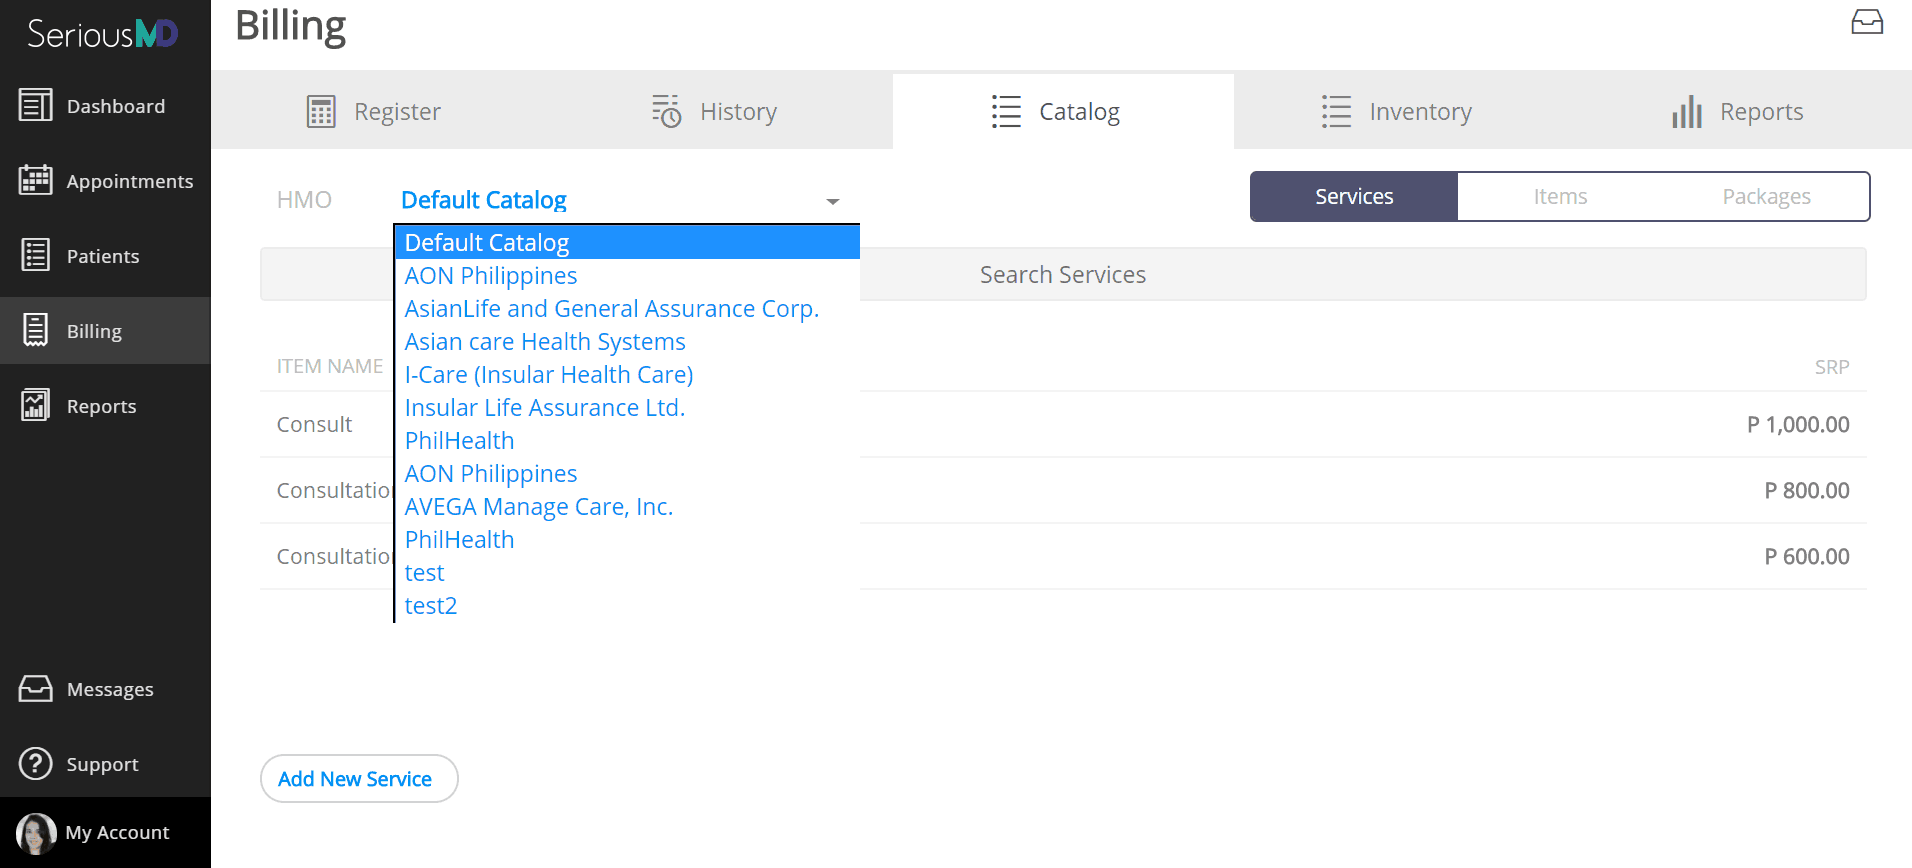The height and width of the screenshot is (868, 1912).
Task: Click the My Account avatar photo
Action: coord(36,833)
